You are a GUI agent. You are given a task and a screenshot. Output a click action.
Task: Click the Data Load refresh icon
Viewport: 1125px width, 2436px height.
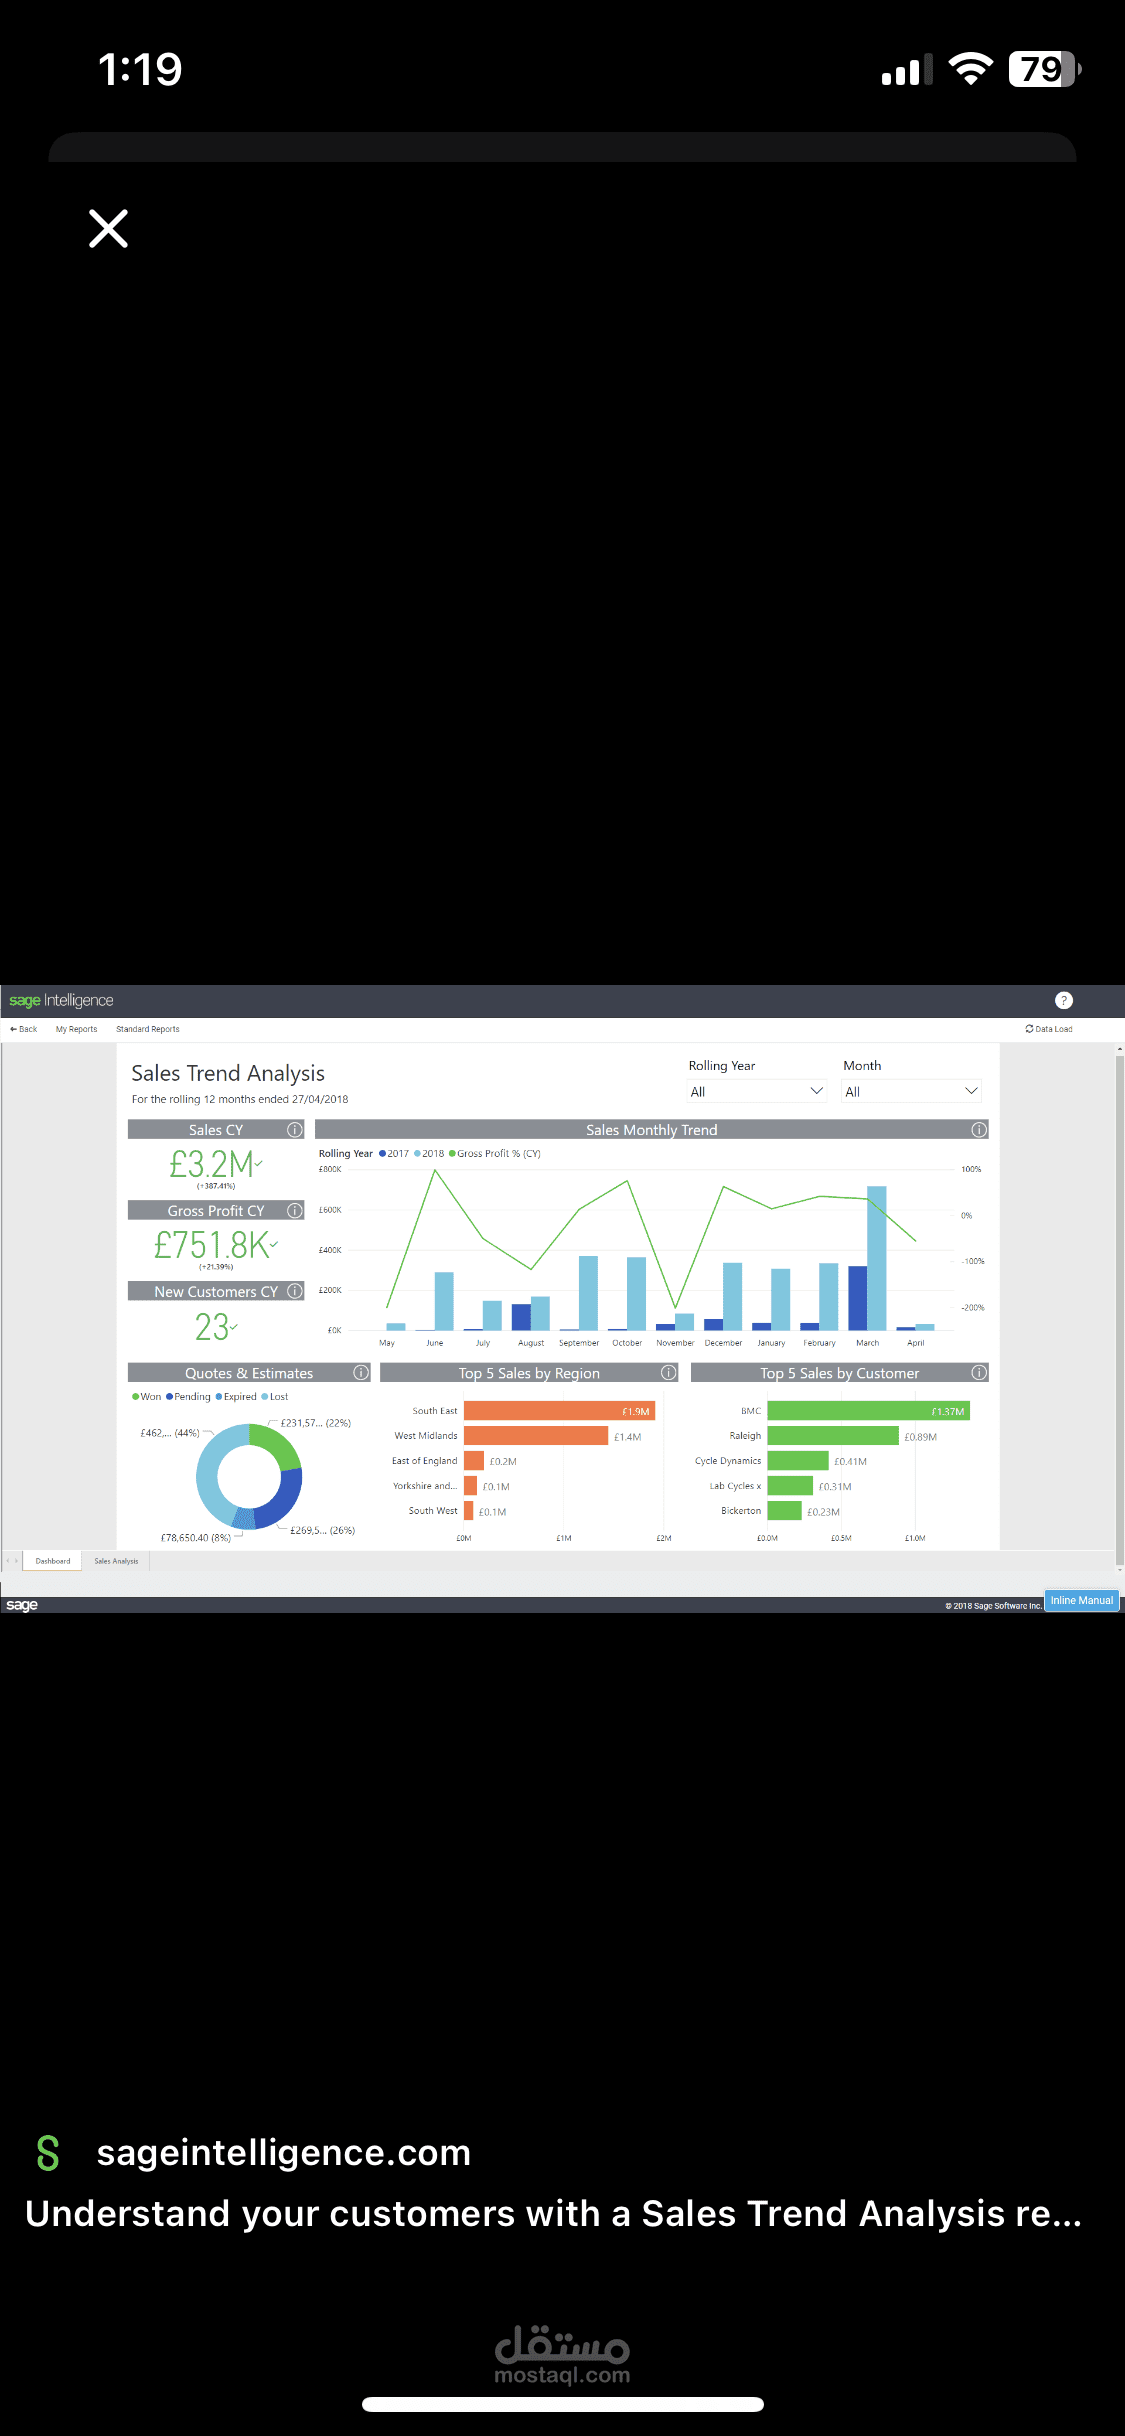[1029, 1028]
